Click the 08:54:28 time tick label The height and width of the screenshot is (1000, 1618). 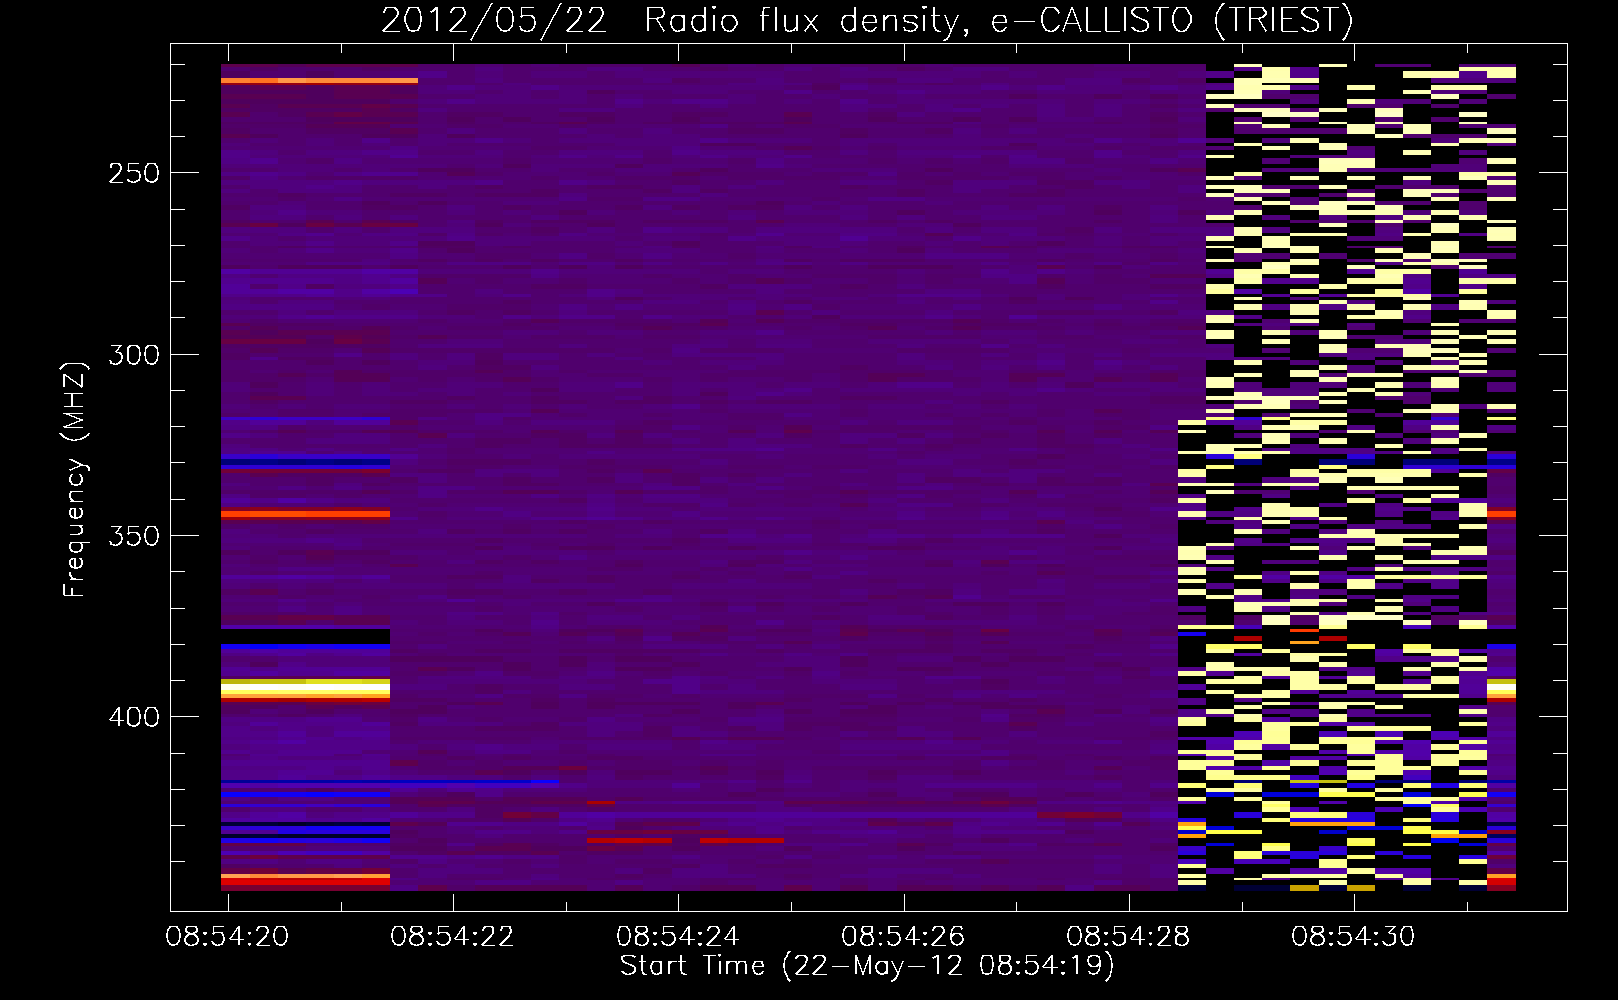pos(1128,937)
